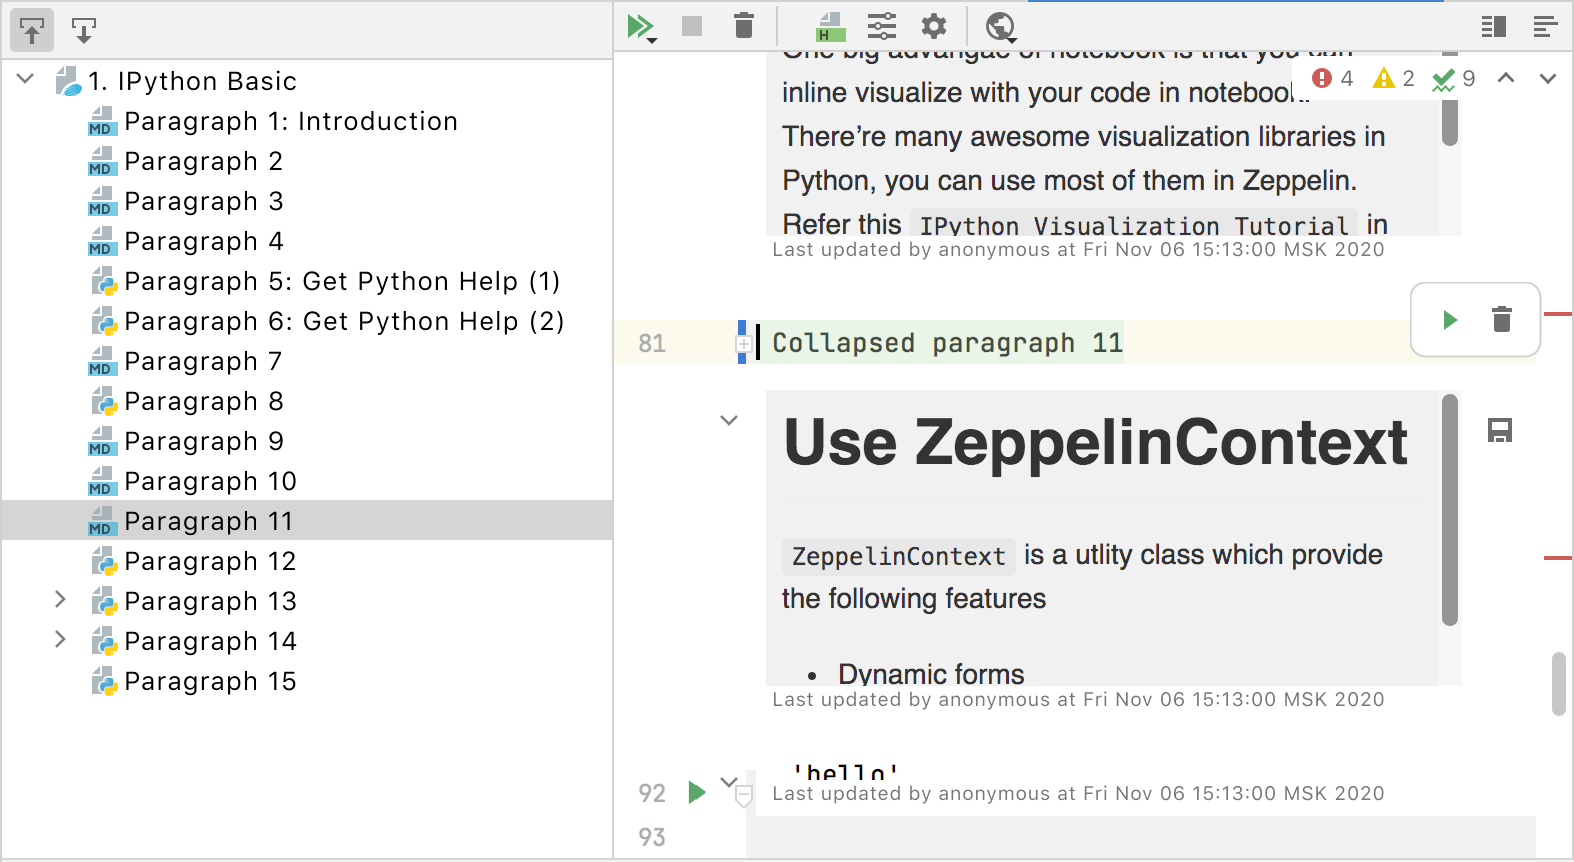The width and height of the screenshot is (1574, 862).
Task: Select Paragraph 3 in the structure tree
Action: 204,201
